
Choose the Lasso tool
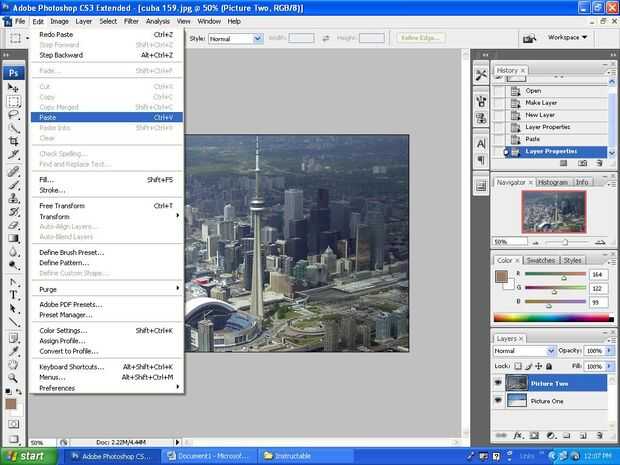pos(14,114)
